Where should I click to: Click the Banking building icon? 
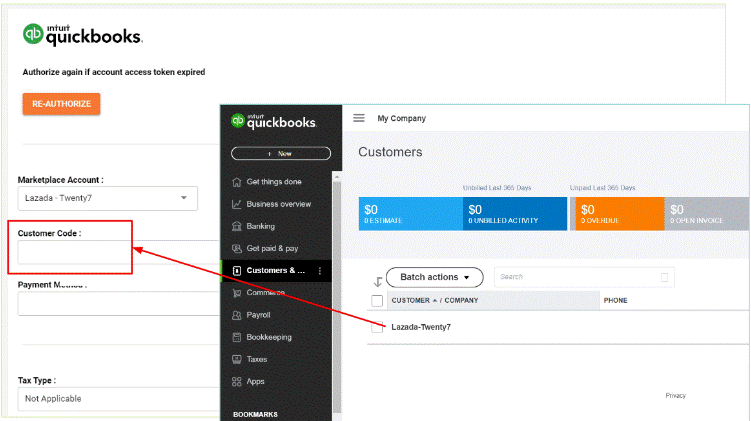coord(237,226)
